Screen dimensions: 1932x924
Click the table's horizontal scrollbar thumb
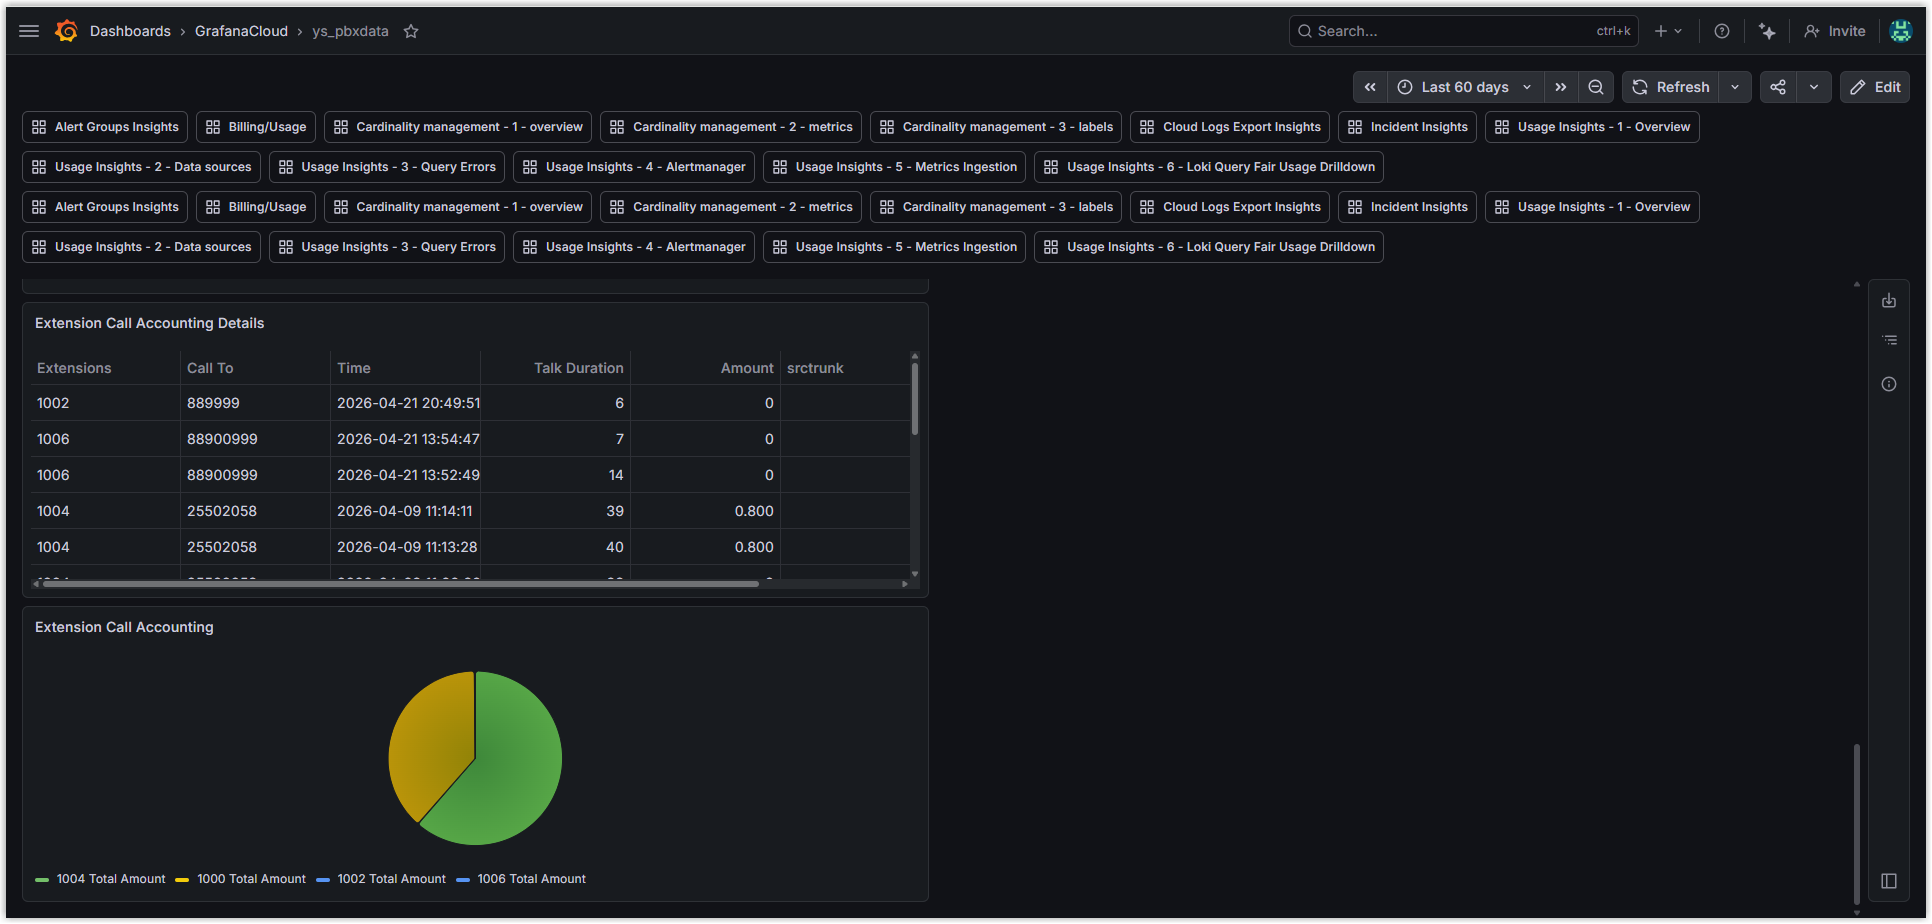coord(401,584)
